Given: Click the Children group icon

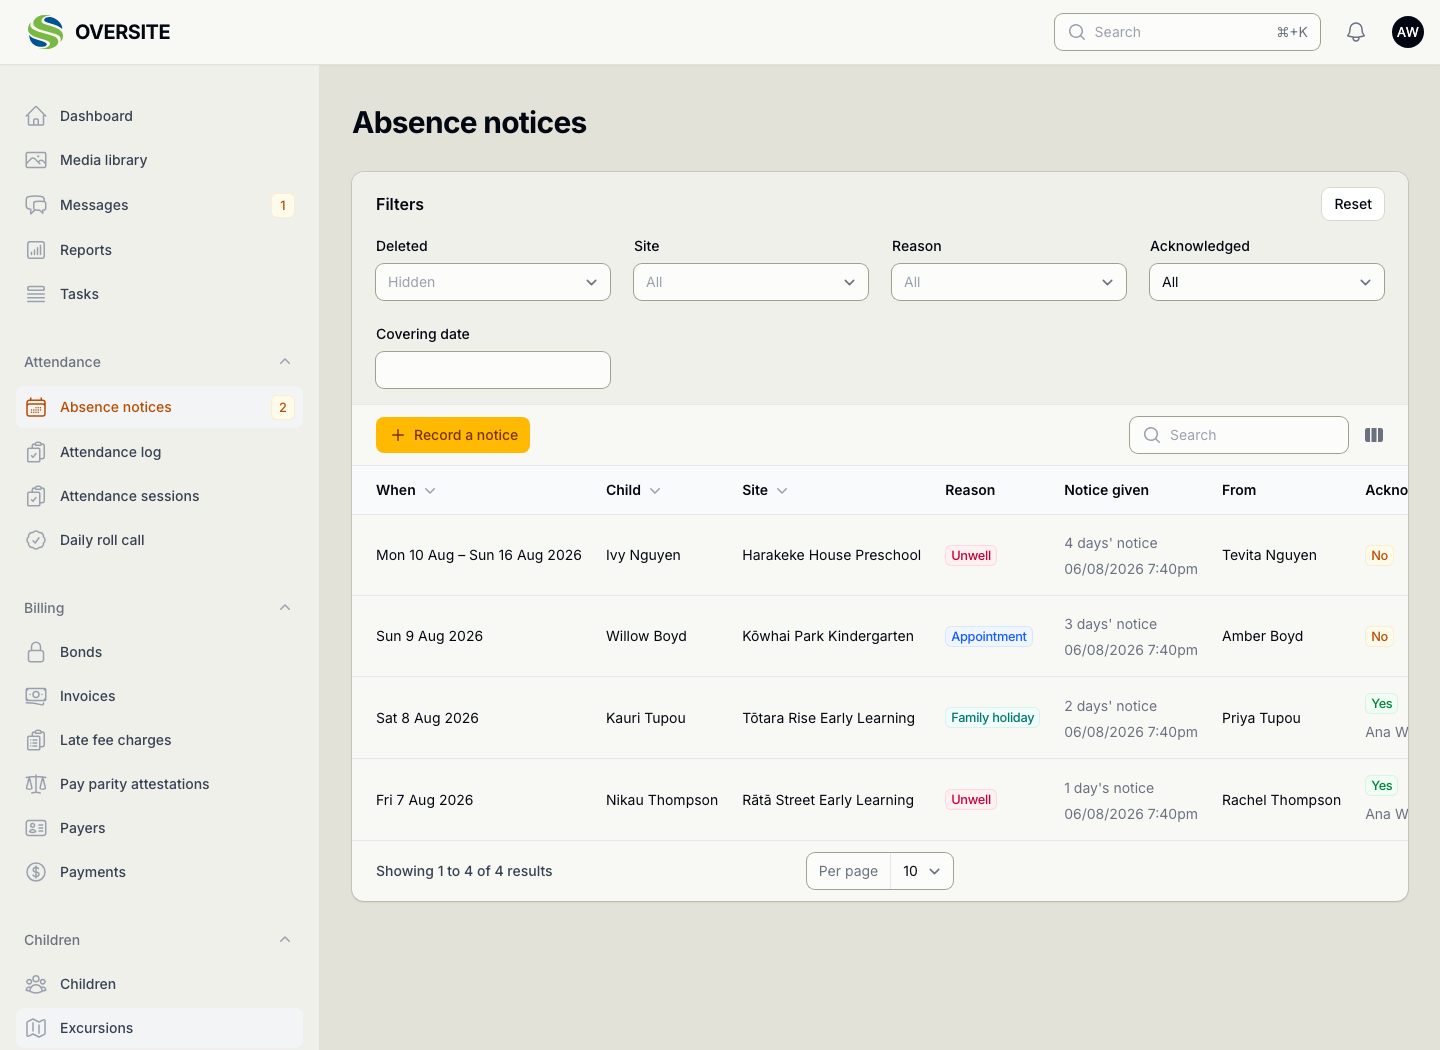Looking at the screenshot, I should 36,984.
